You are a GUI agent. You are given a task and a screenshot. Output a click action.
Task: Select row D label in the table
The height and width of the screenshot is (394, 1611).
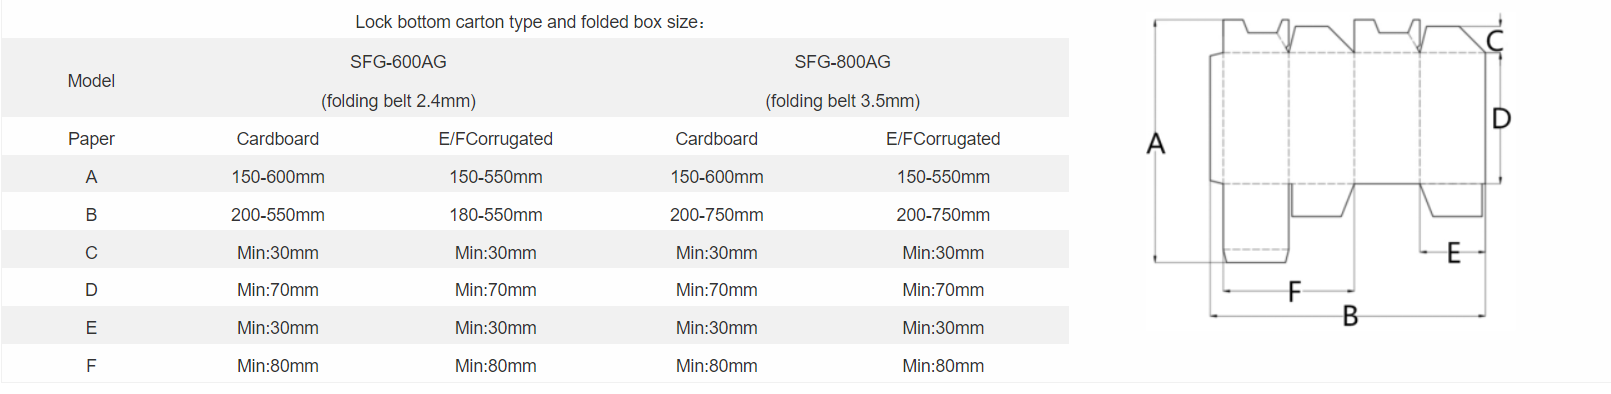(x=91, y=290)
